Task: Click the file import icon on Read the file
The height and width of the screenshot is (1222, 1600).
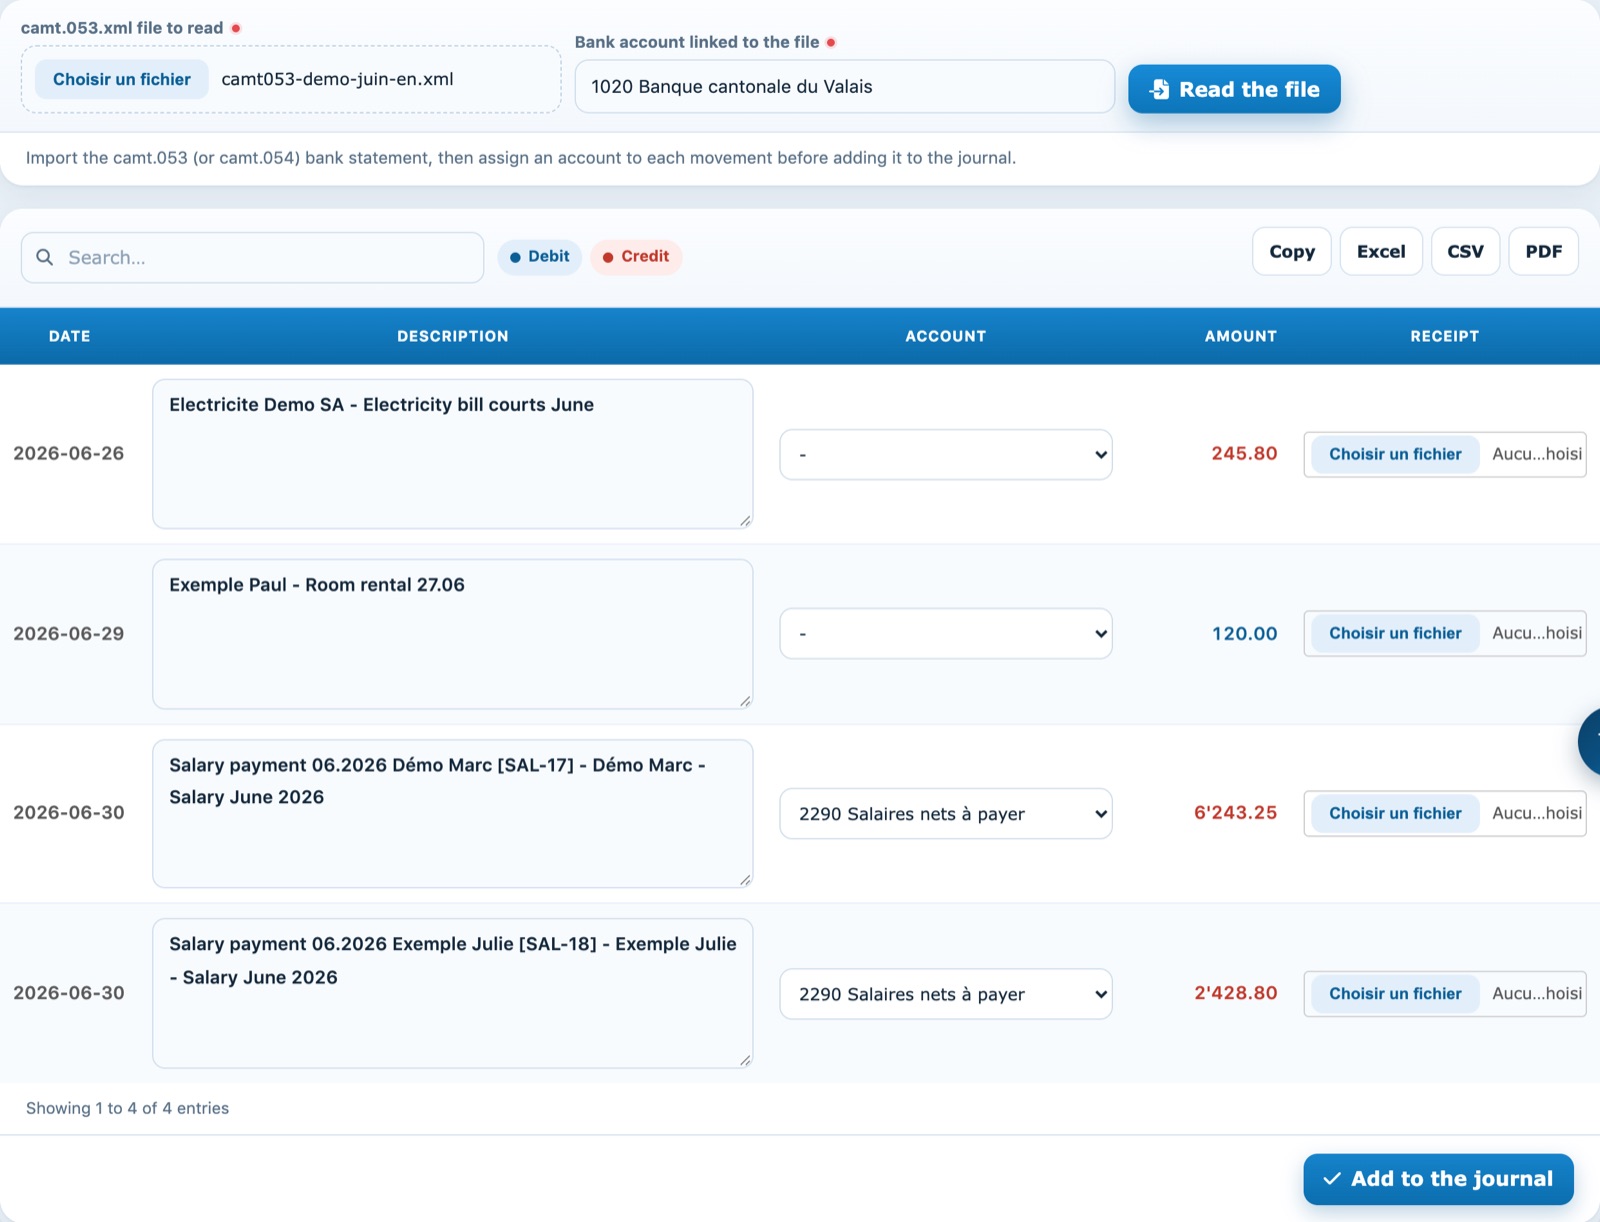Action: [1159, 89]
